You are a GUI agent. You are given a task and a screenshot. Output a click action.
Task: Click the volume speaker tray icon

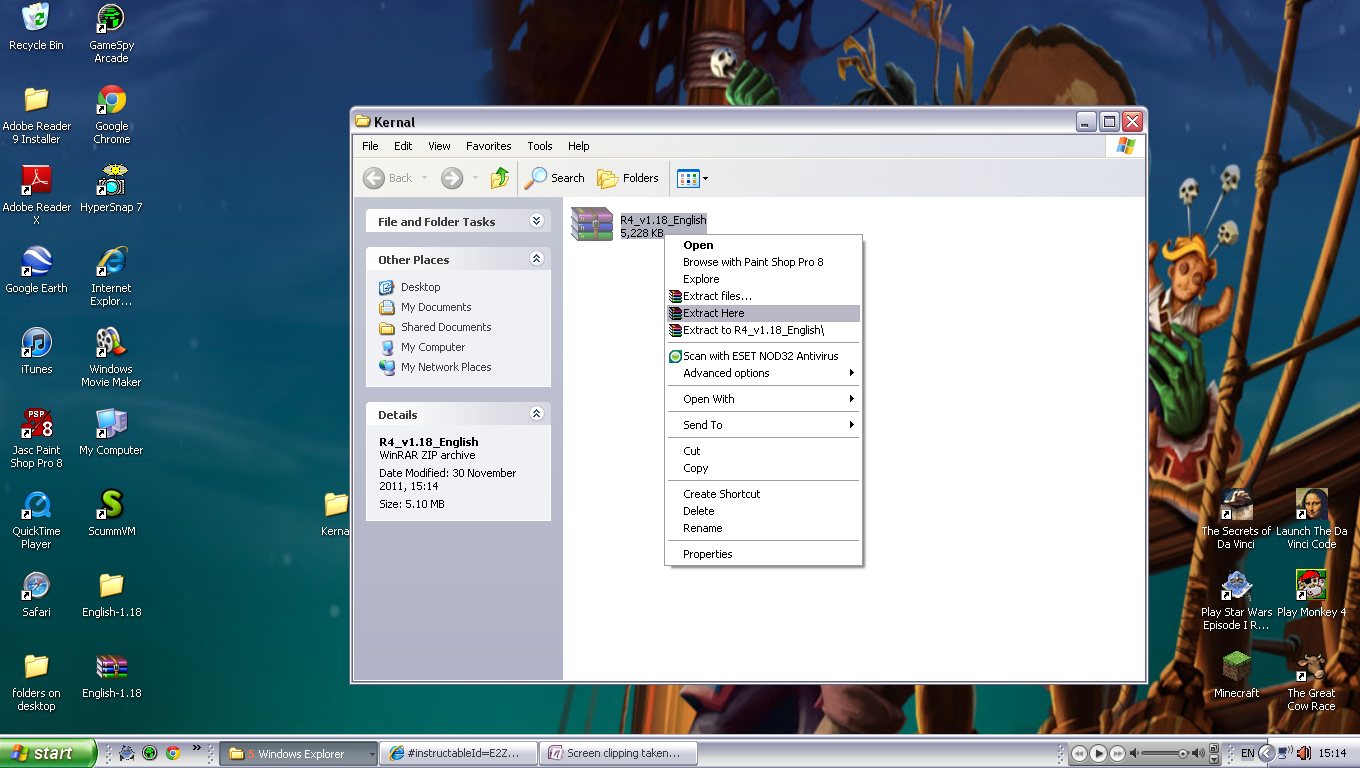point(1304,753)
